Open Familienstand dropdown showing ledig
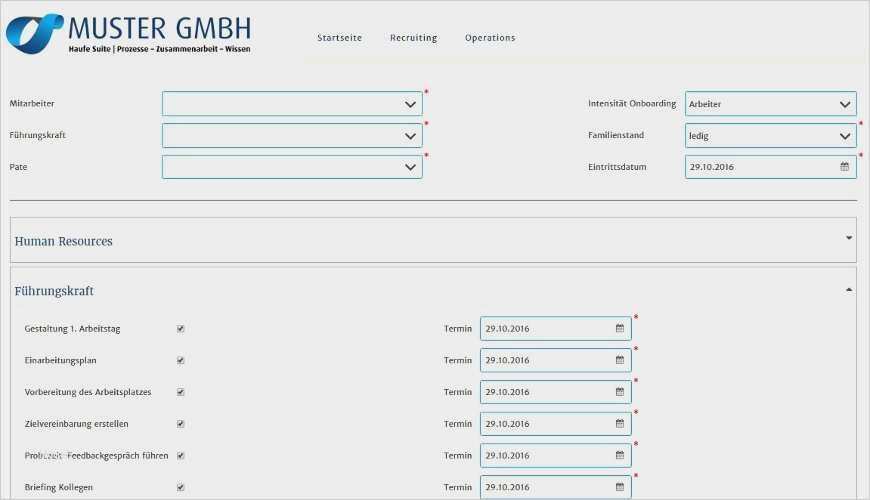Viewport: 870px width, 500px height. (771, 135)
